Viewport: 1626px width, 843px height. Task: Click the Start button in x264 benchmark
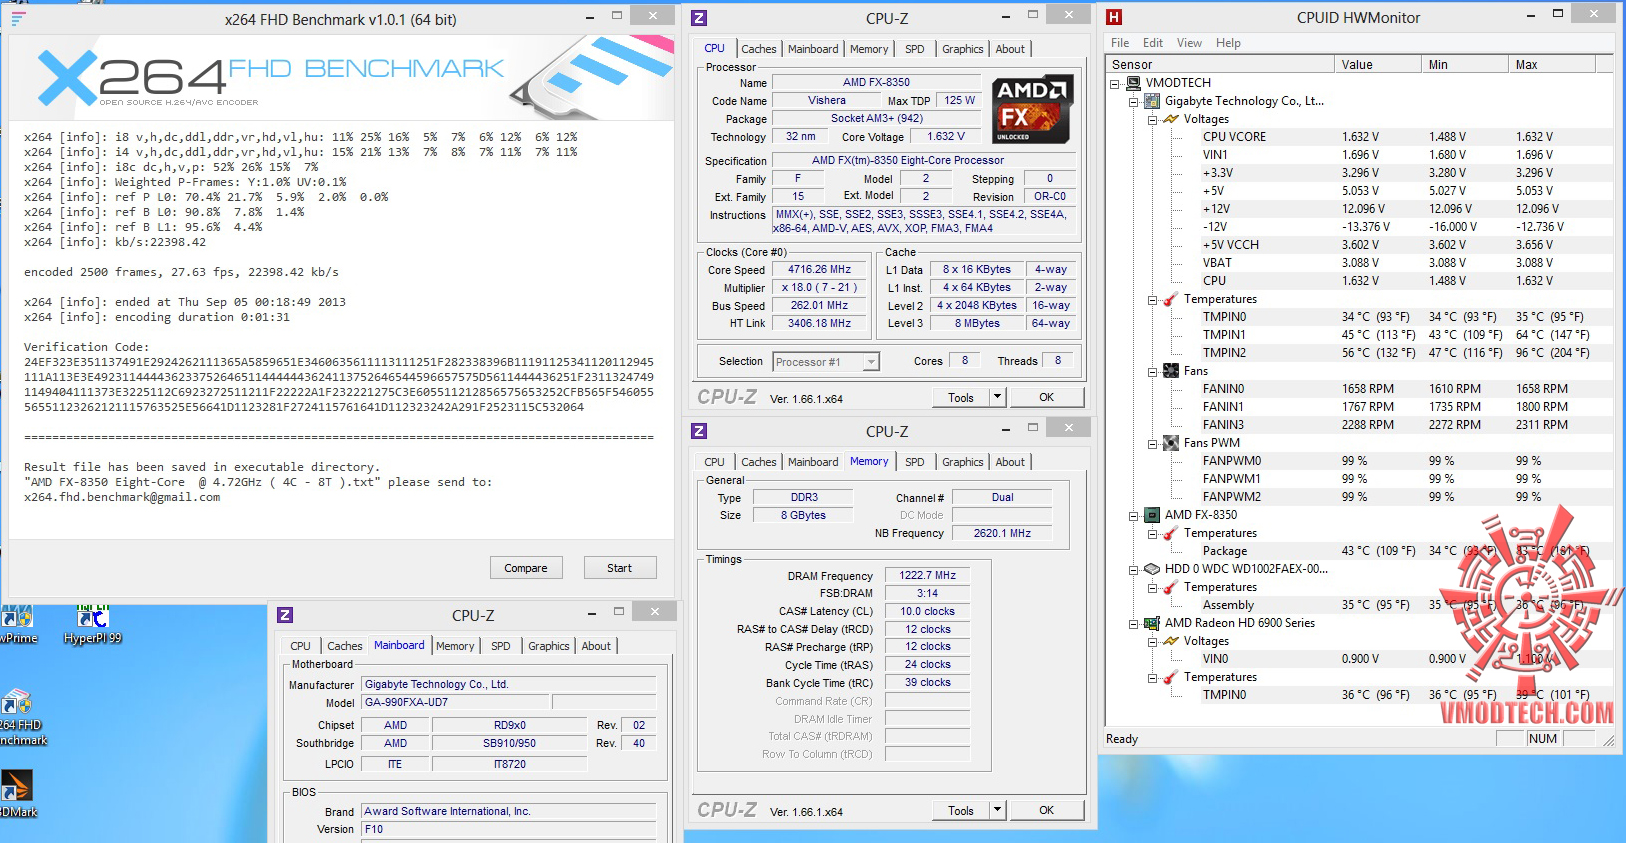pyautogui.click(x=620, y=568)
